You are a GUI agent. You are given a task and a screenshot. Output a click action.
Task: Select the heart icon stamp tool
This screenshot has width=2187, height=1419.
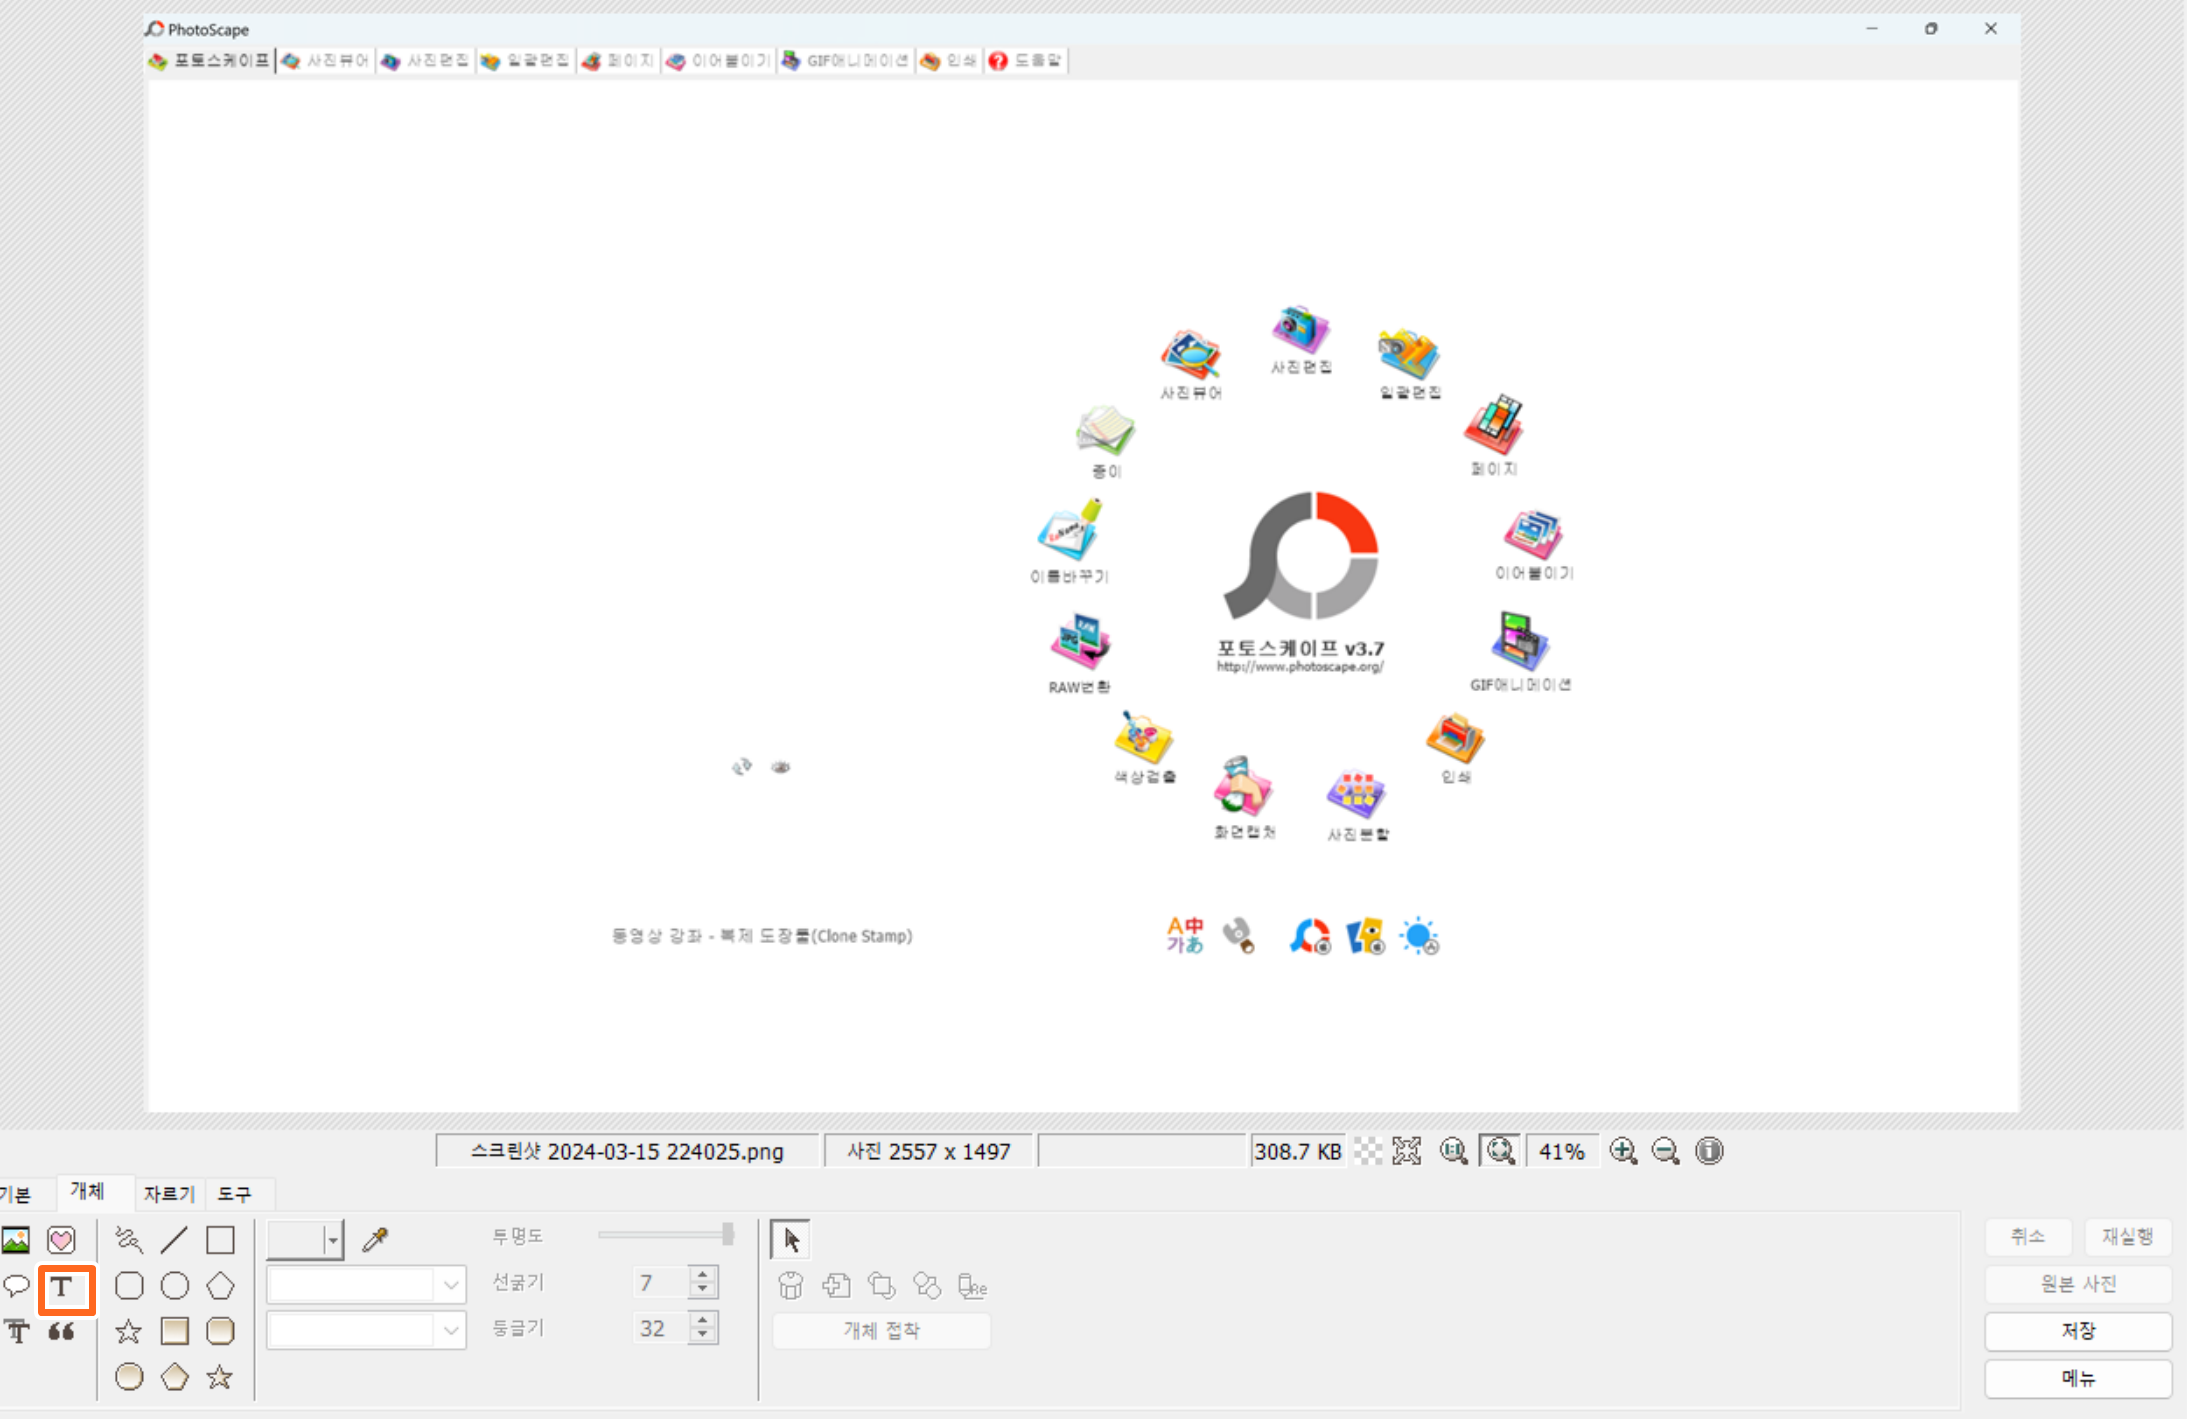pyautogui.click(x=61, y=1239)
